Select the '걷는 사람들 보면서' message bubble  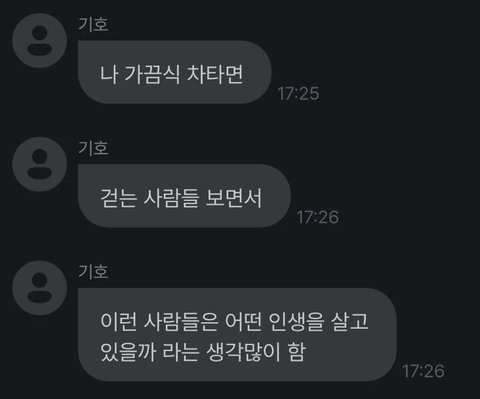tap(184, 196)
